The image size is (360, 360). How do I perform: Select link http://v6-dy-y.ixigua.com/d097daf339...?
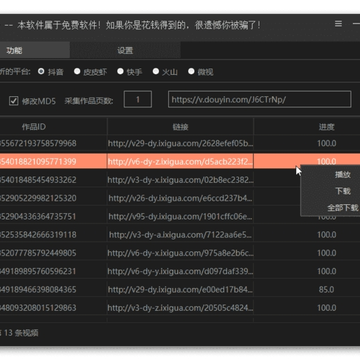tap(180, 271)
